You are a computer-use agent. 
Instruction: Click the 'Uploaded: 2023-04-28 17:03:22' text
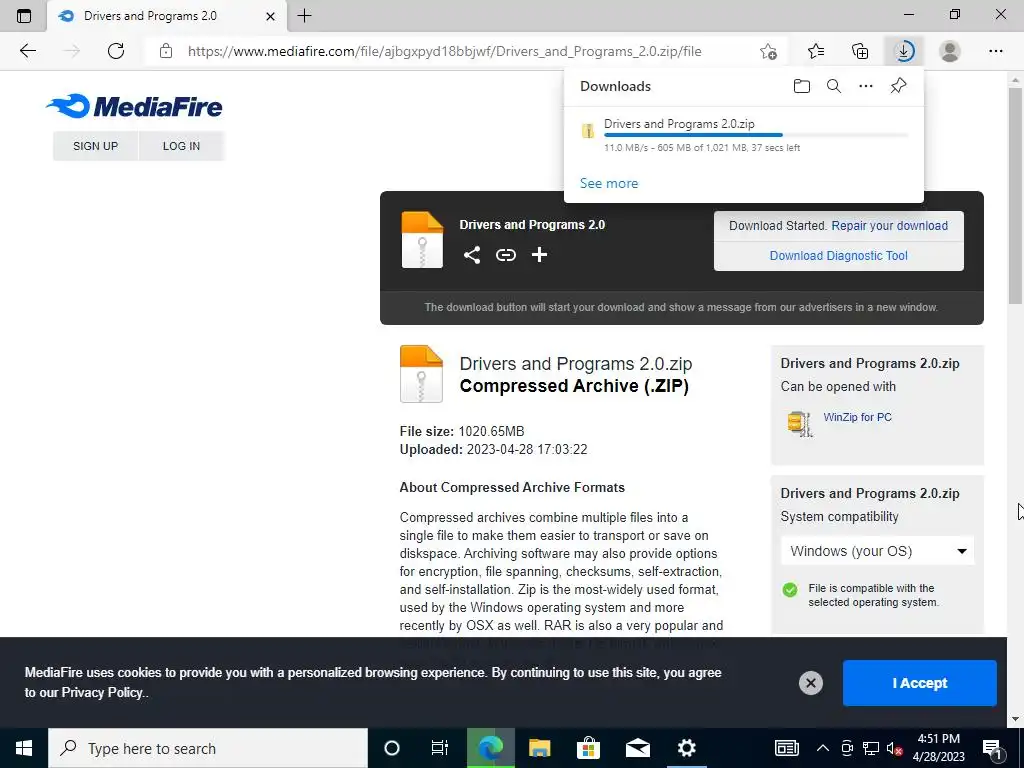pos(493,450)
